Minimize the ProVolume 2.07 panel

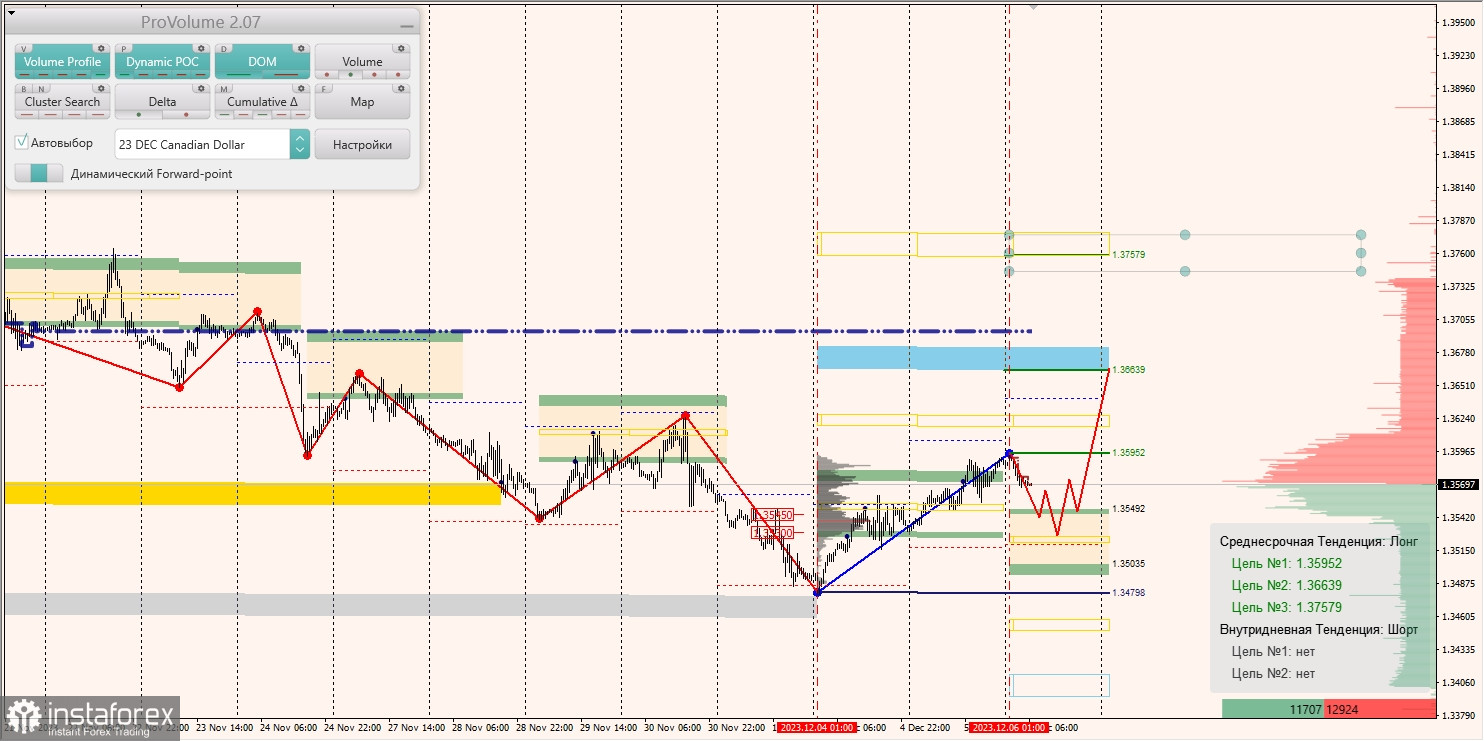coord(407,26)
